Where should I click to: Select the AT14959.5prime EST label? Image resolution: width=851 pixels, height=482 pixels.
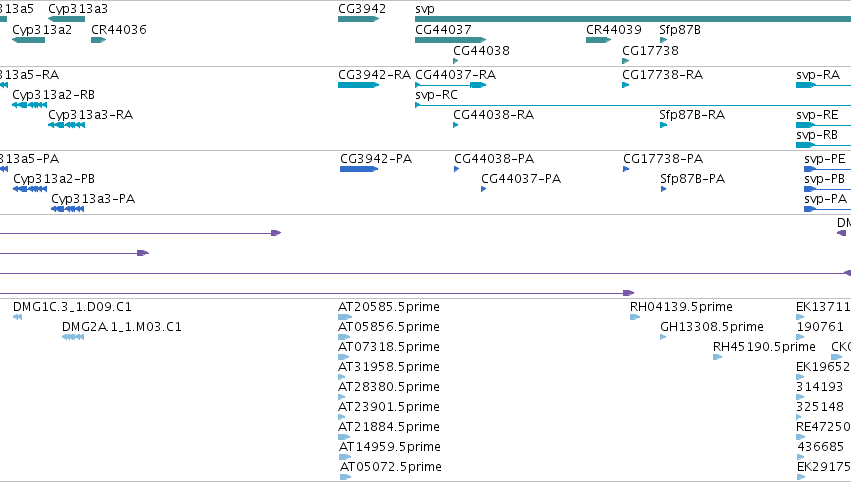(390, 447)
